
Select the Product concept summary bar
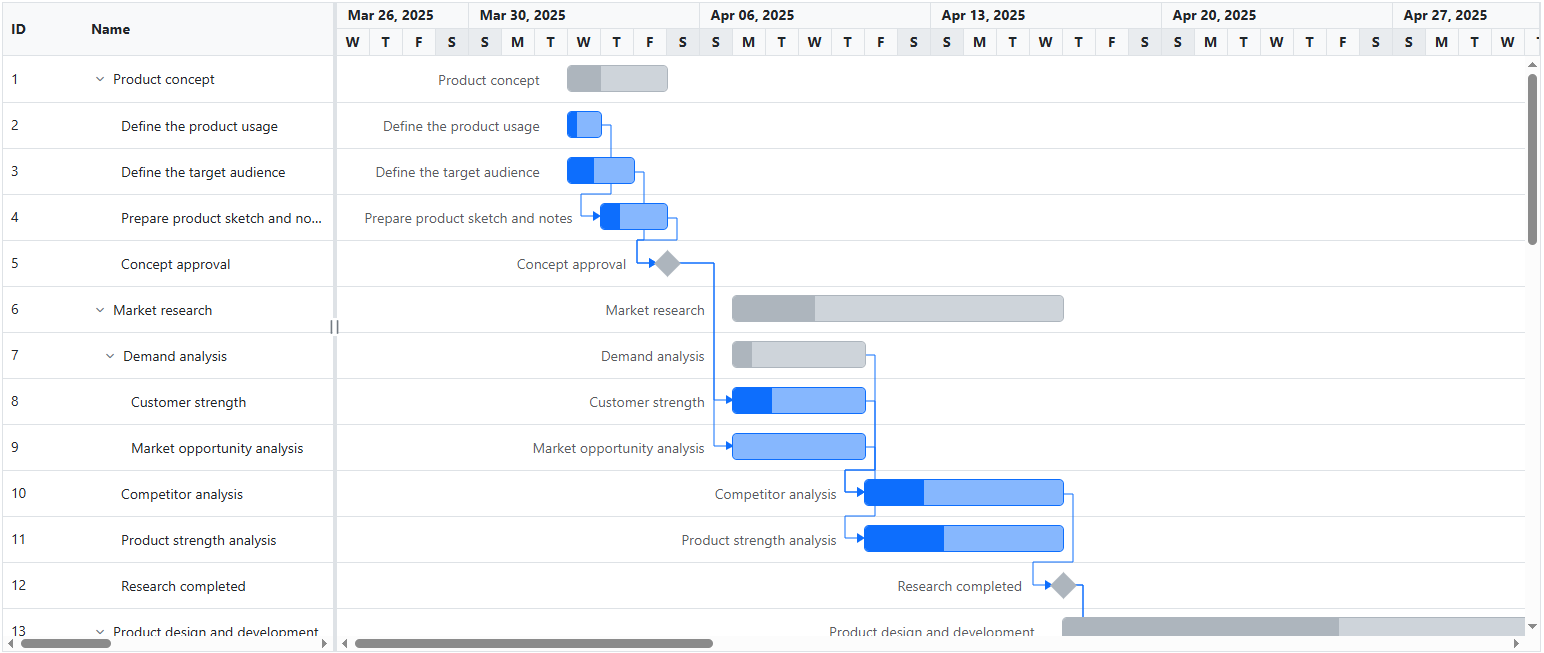click(x=616, y=78)
